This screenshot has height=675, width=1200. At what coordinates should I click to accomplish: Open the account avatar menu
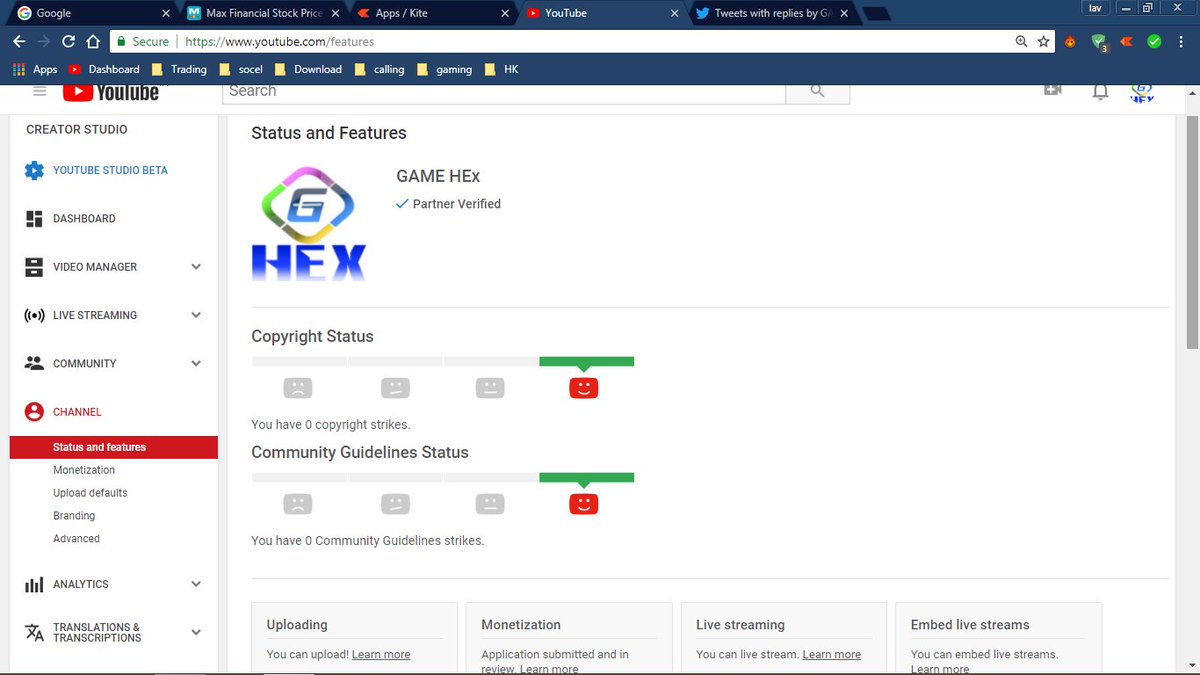click(1142, 93)
